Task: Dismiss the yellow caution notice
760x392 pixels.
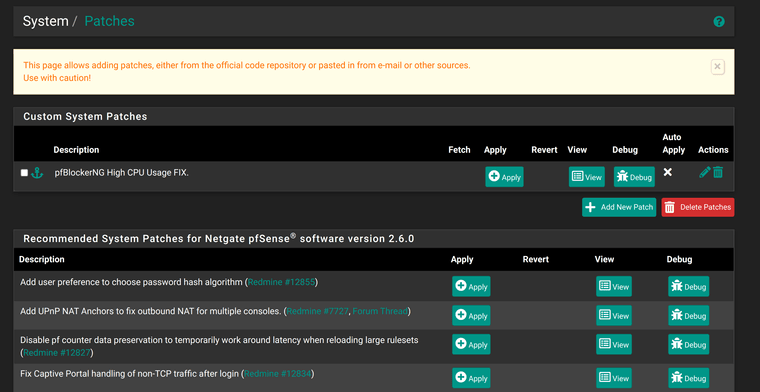Action: tap(718, 67)
